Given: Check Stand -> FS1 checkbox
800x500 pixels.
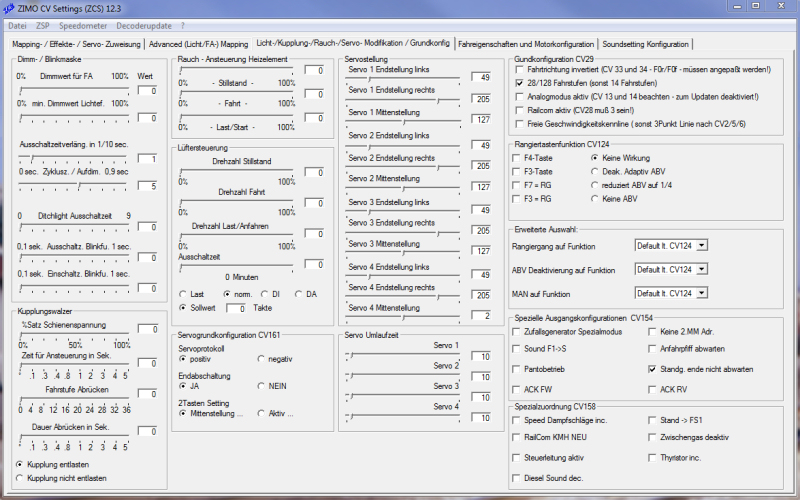Looking at the screenshot, I should point(652,420).
